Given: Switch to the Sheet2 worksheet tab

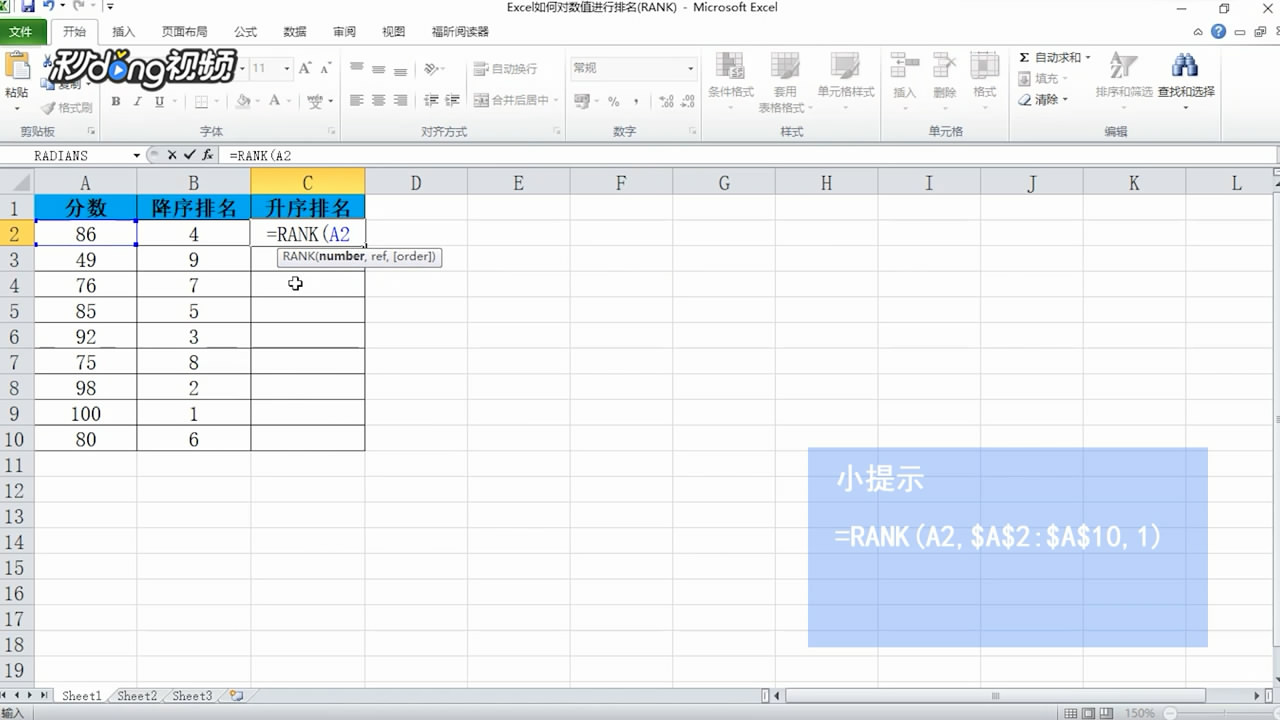Looking at the screenshot, I should click(137, 696).
